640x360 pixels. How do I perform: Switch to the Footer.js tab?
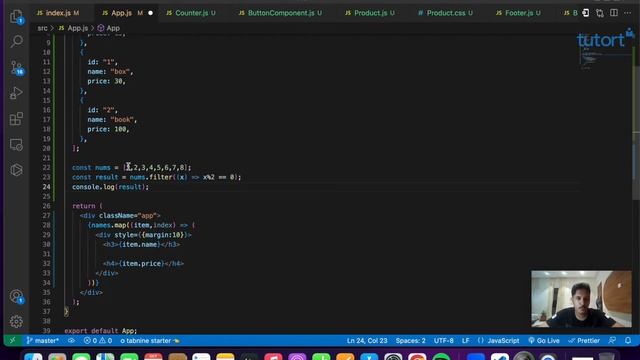coord(518,13)
